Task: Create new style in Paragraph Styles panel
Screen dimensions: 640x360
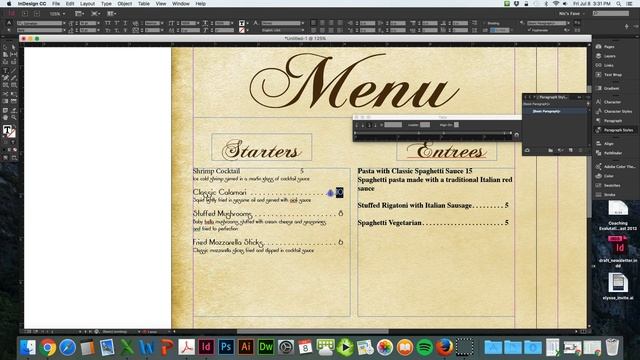Action: (x=571, y=150)
